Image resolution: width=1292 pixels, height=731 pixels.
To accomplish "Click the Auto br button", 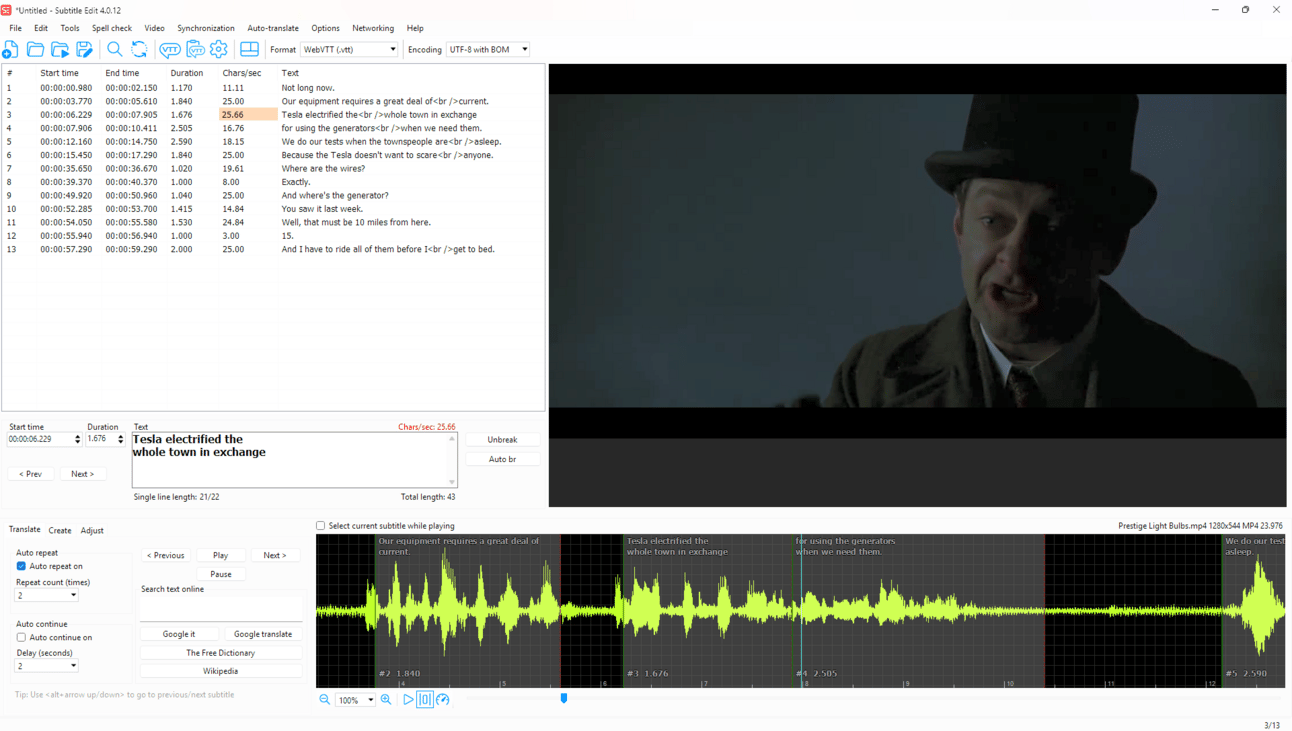I will click(x=502, y=459).
